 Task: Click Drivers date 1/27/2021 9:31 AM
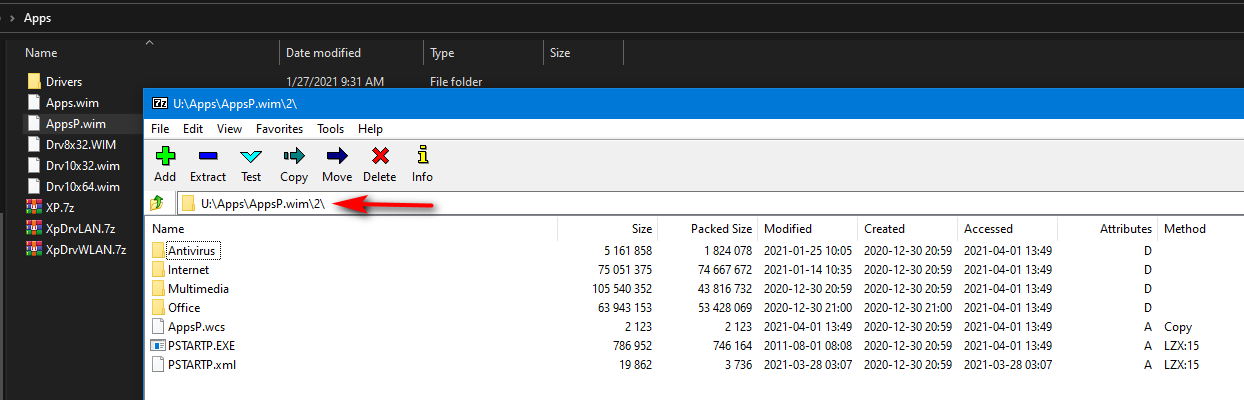click(x=334, y=82)
